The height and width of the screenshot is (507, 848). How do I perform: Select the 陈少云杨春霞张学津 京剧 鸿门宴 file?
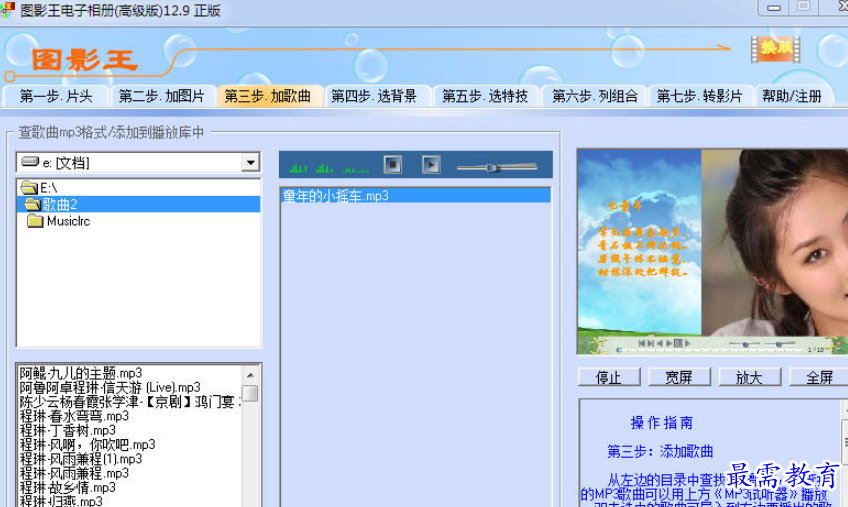click(x=130, y=402)
